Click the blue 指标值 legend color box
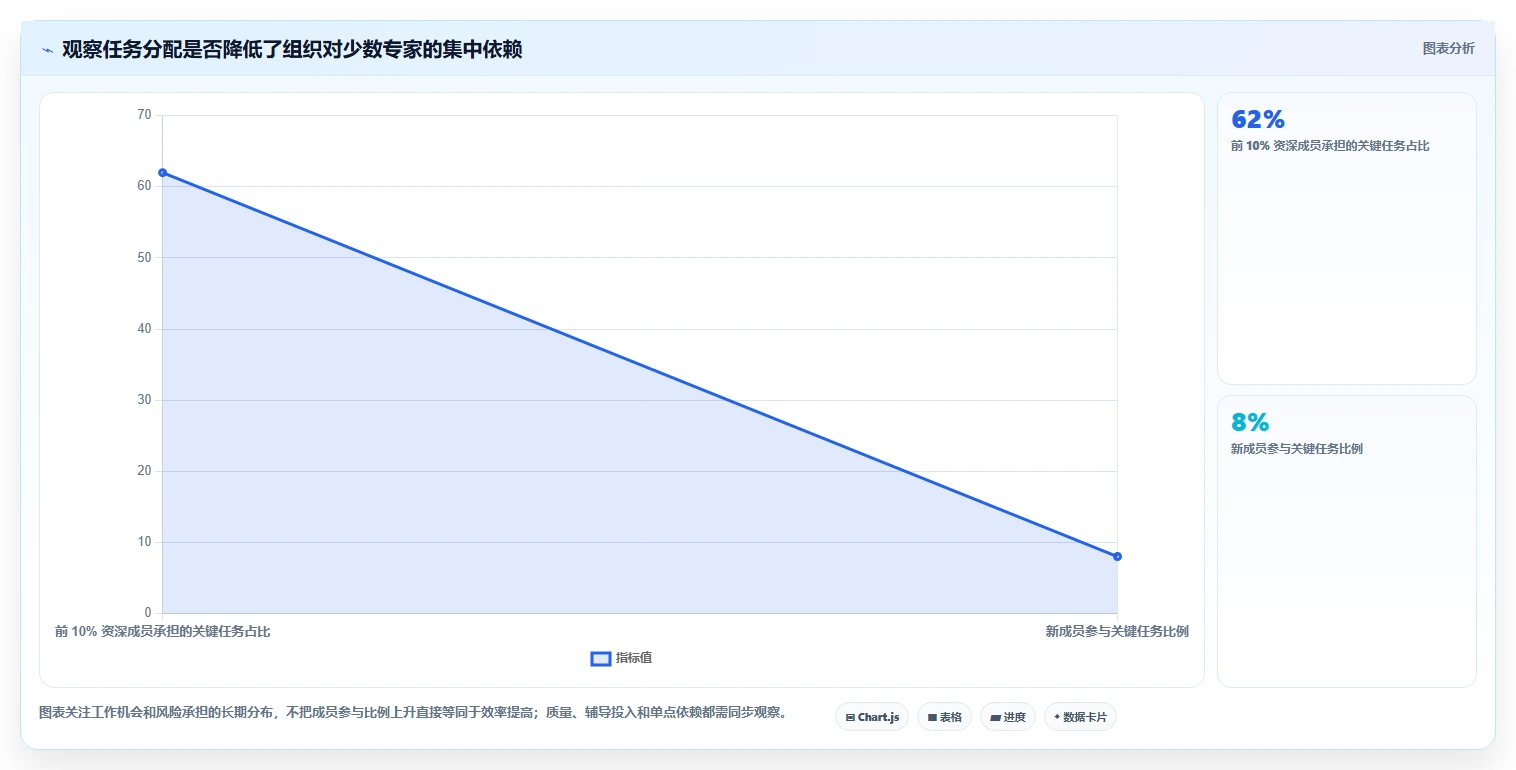 click(601, 658)
